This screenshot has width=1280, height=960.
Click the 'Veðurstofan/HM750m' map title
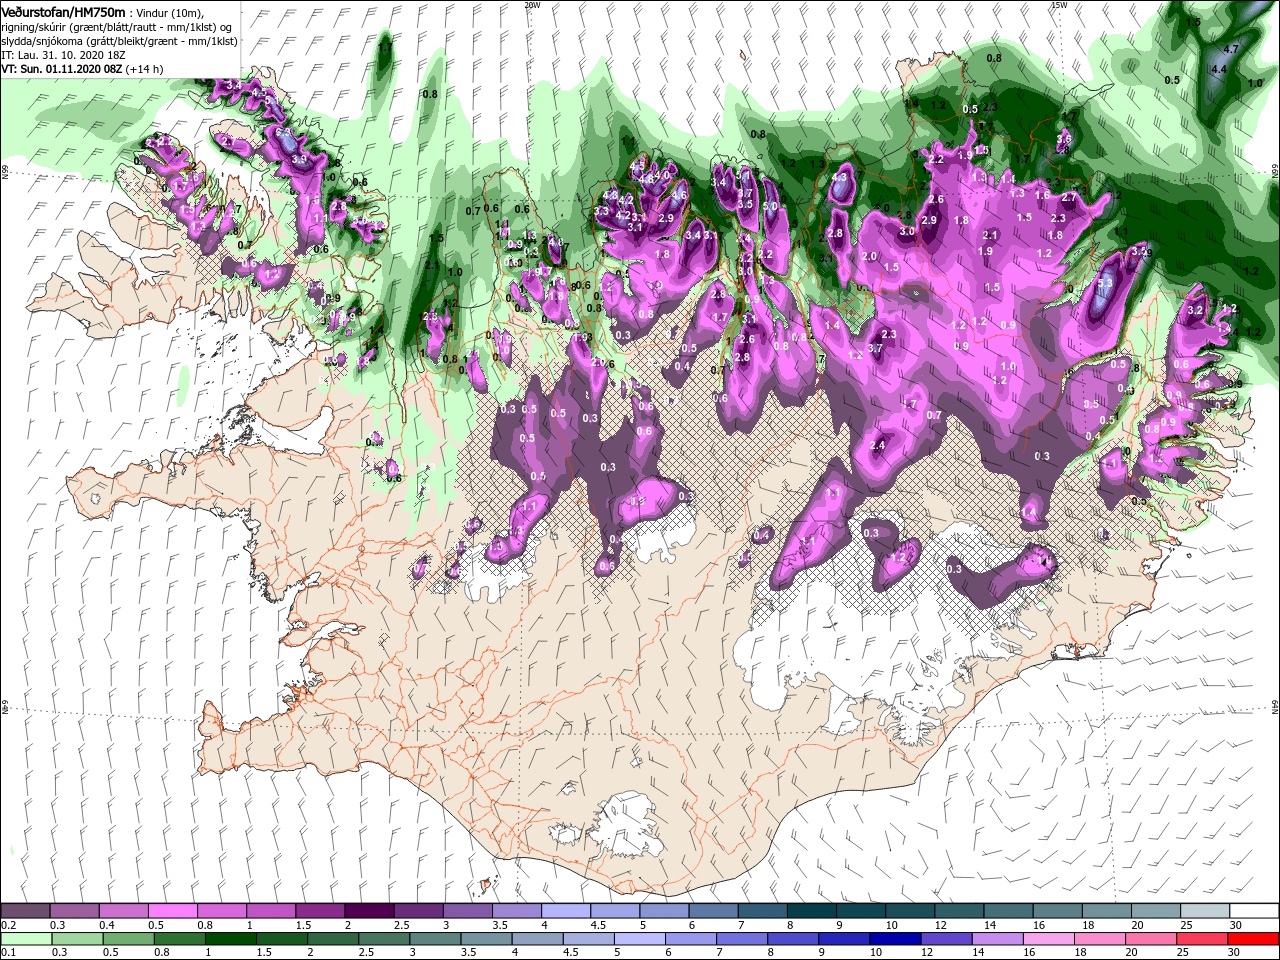(x=63, y=11)
